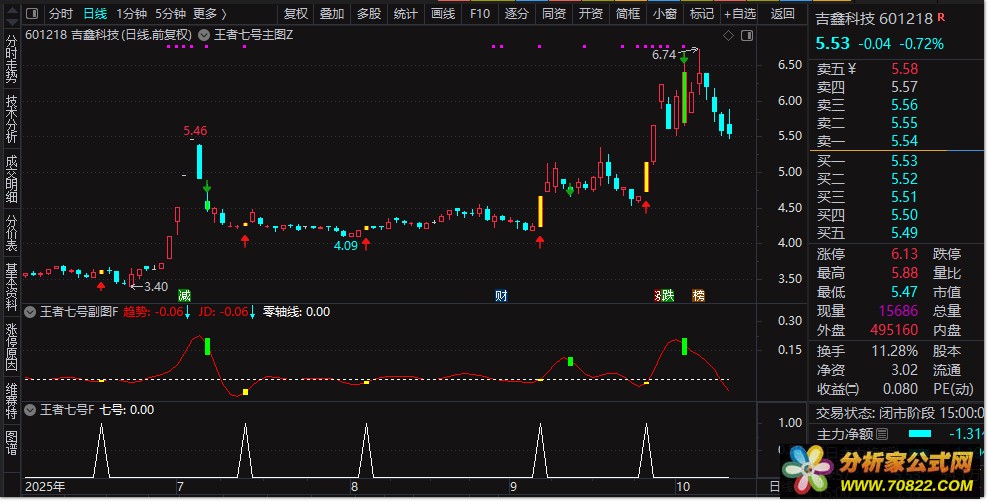Click the 外盘 value 495160

point(894,330)
